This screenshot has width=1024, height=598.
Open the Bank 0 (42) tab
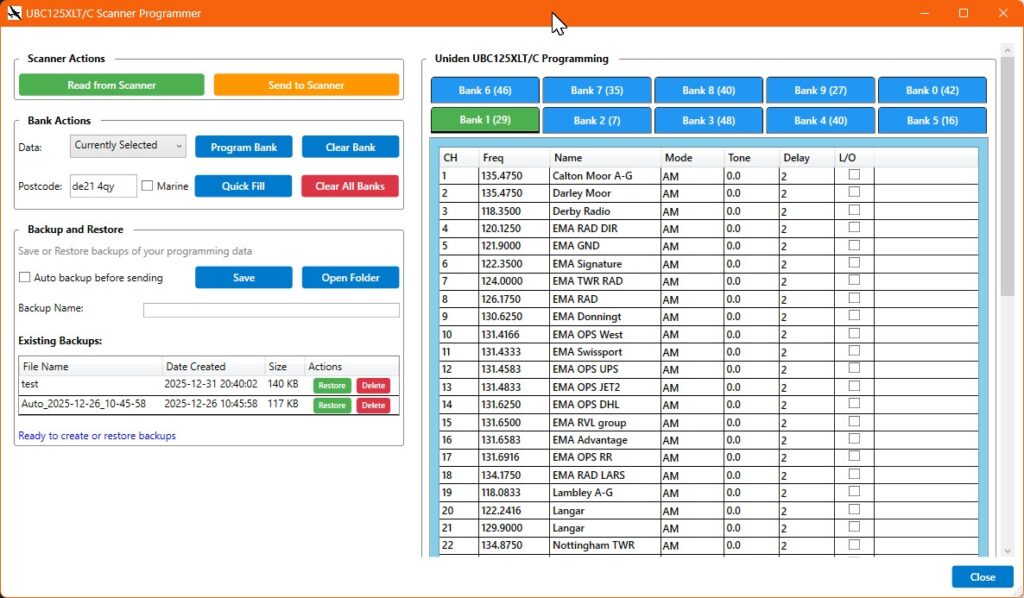[x=932, y=90]
